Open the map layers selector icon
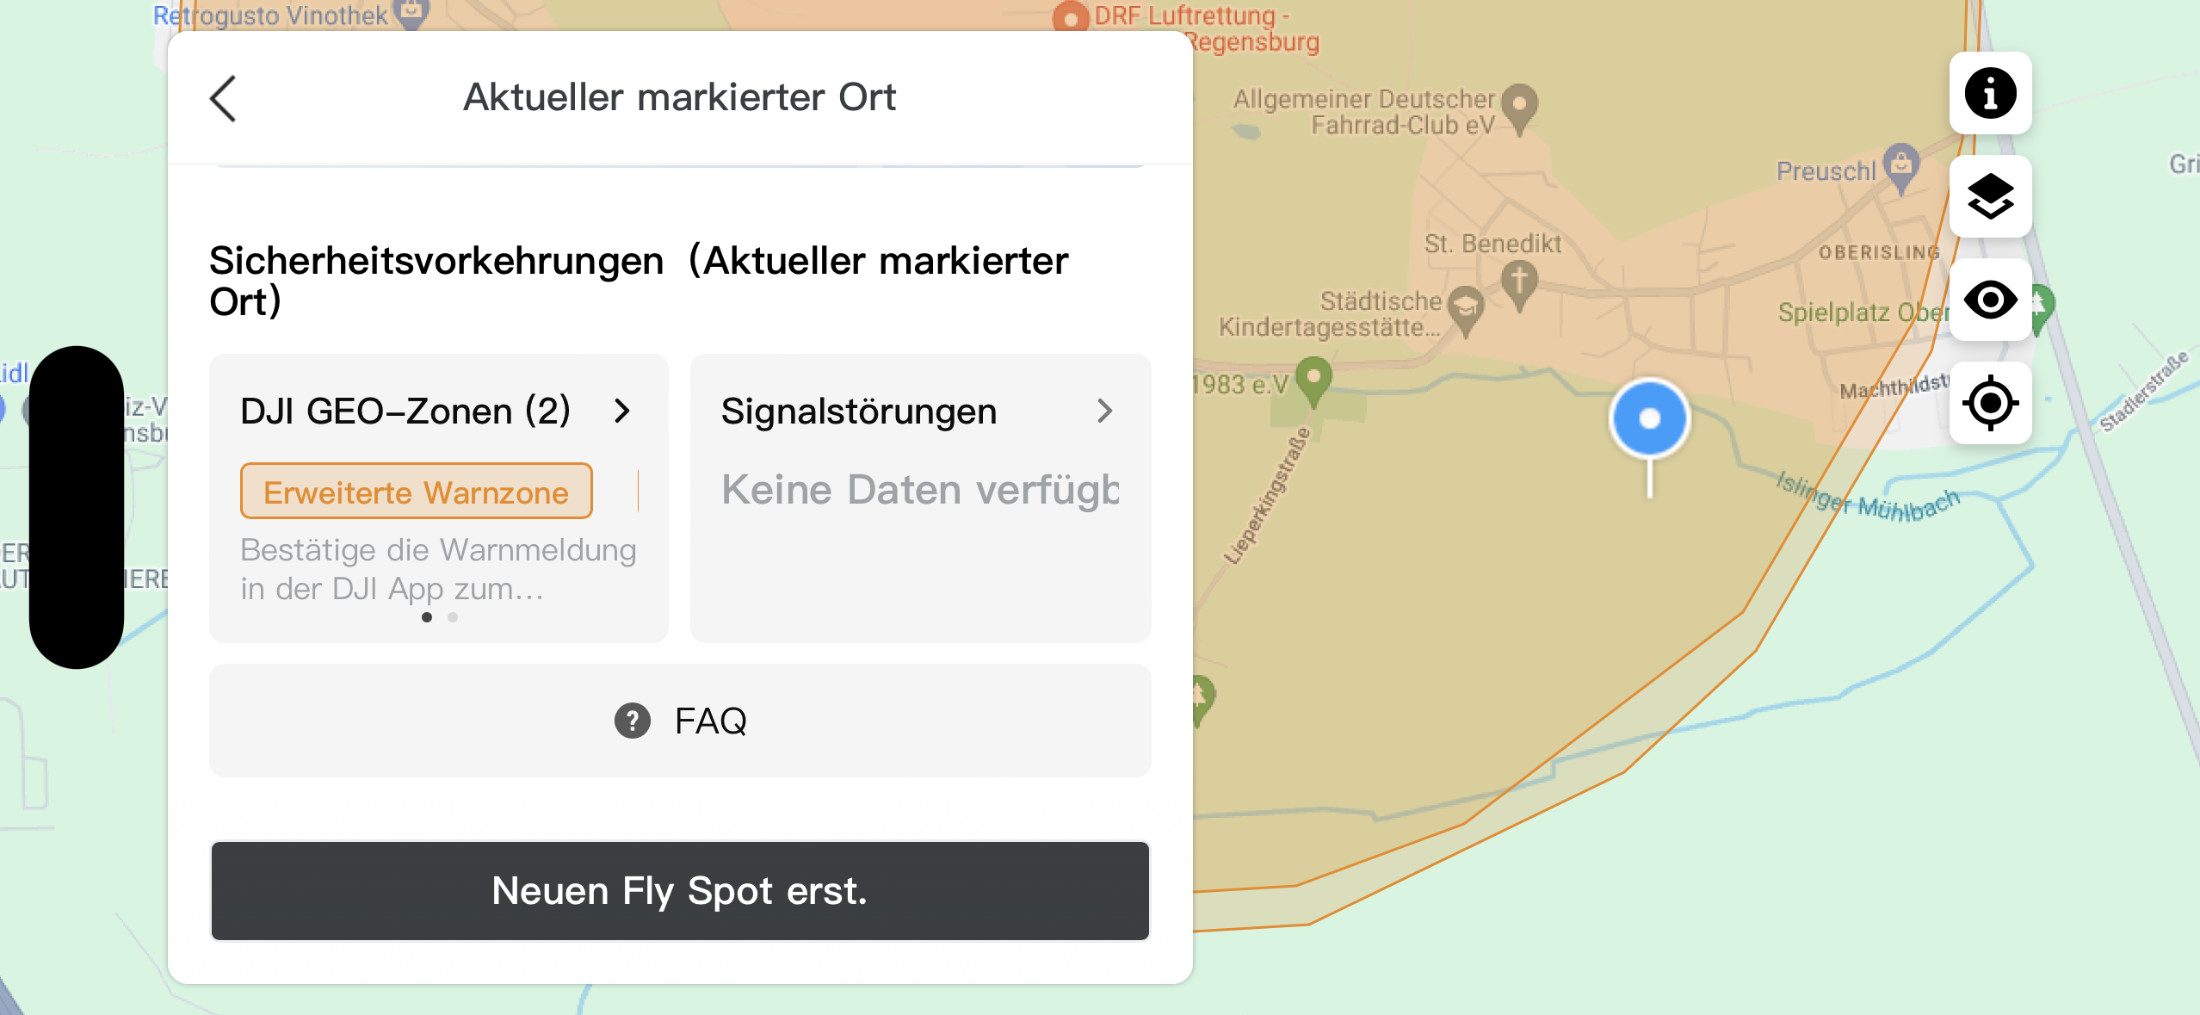 coord(1990,196)
